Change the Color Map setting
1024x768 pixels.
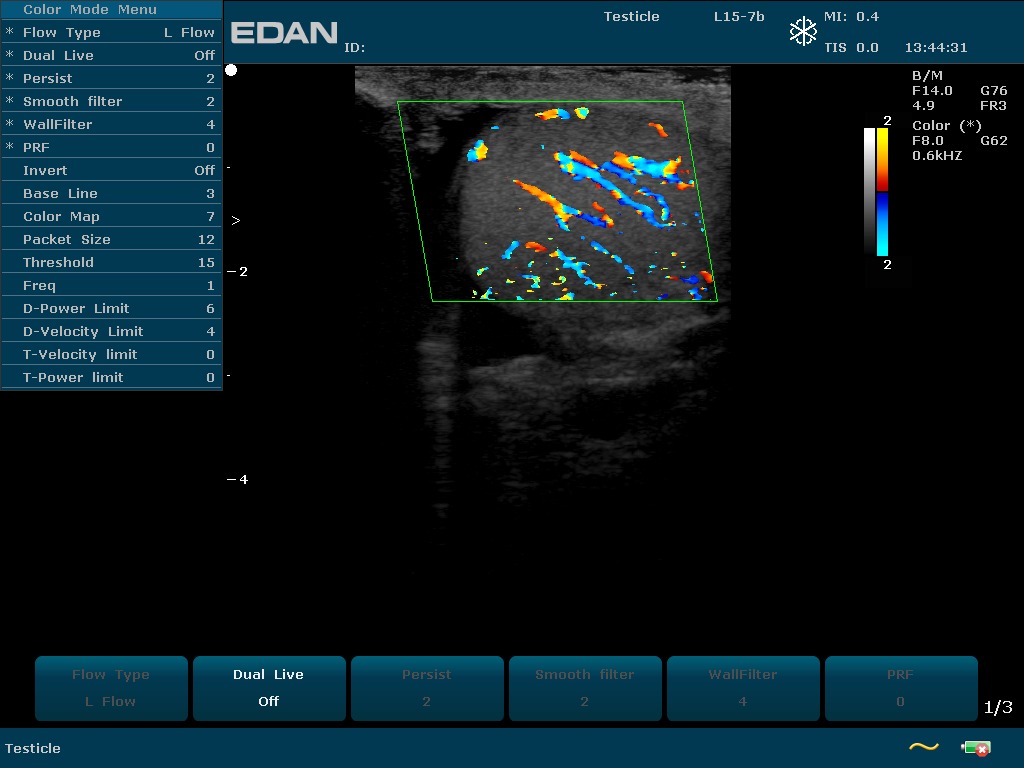pos(111,216)
